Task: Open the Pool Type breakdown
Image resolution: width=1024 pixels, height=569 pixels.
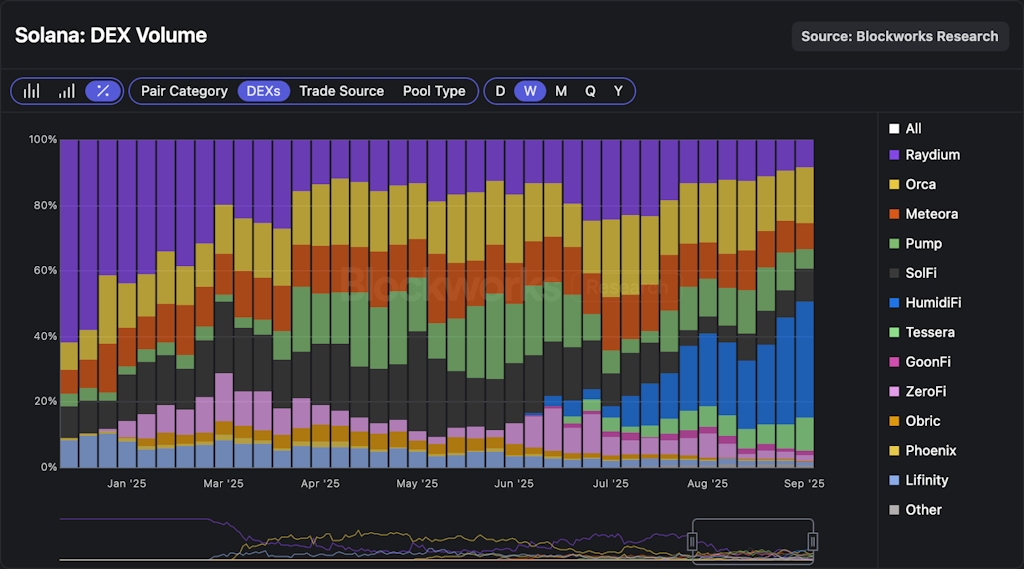Action: (x=434, y=91)
